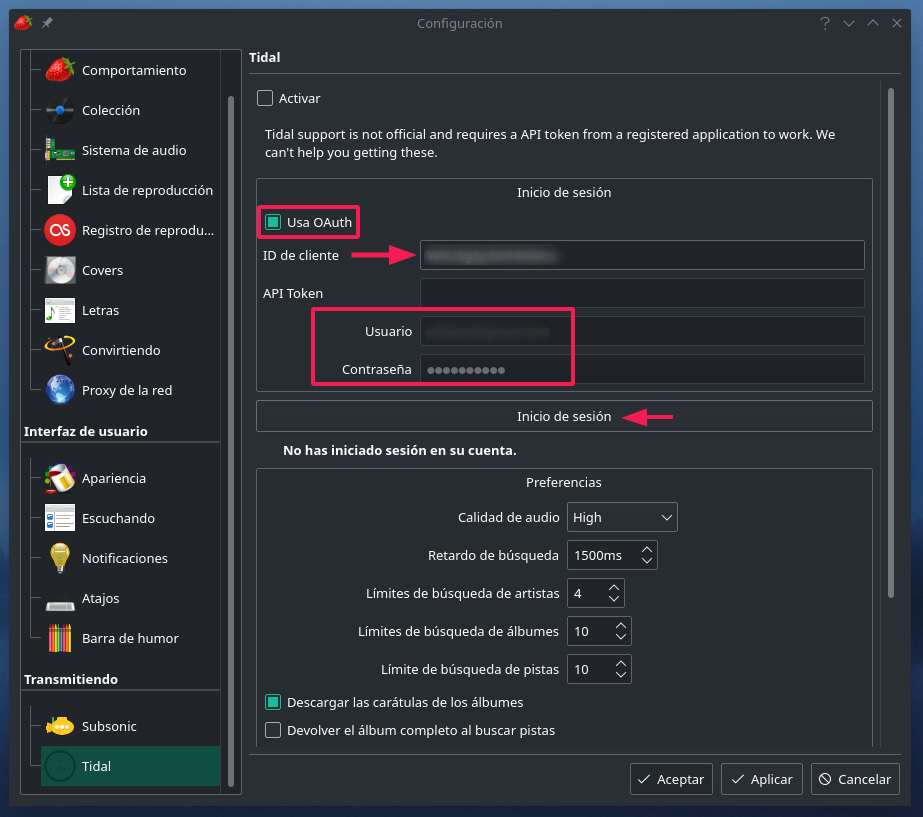Click the Apariencia paint bucket icon
The width and height of the screenshot is (923, 817).
click(x=60, y=478)
